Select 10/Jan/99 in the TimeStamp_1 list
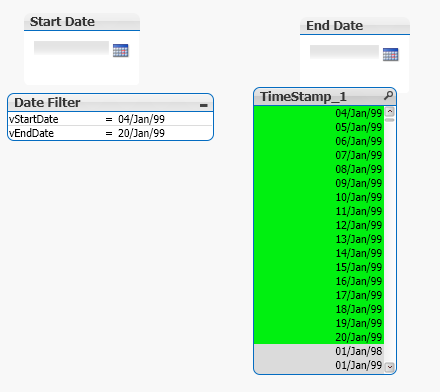Screen dimensions: 440x392 (319, 197)
